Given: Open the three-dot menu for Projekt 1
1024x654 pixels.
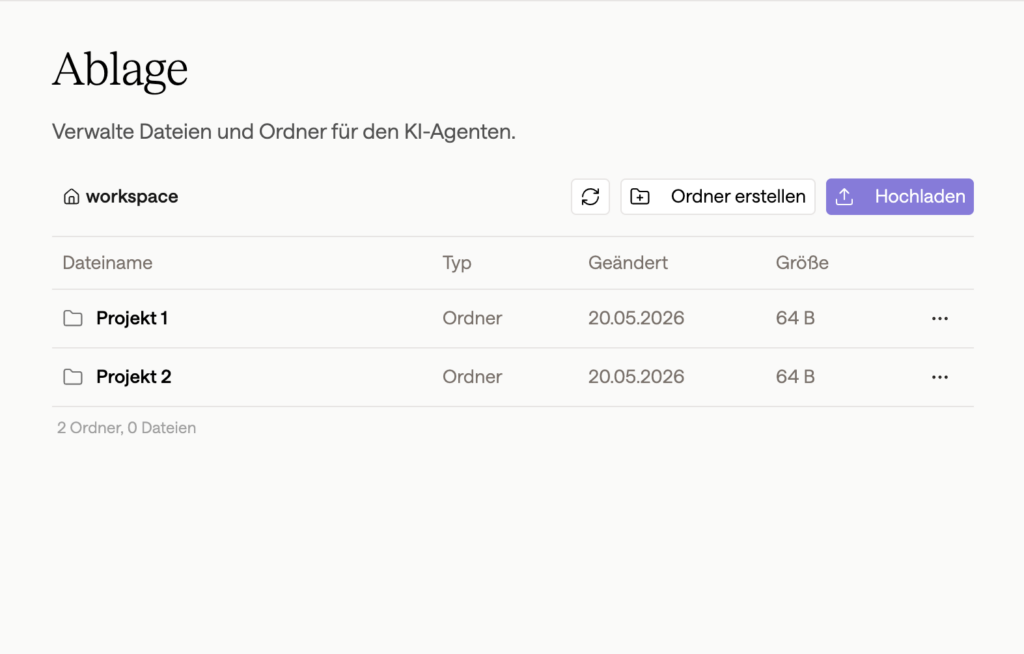Looking at the screenshot, I should coord(940,318).
